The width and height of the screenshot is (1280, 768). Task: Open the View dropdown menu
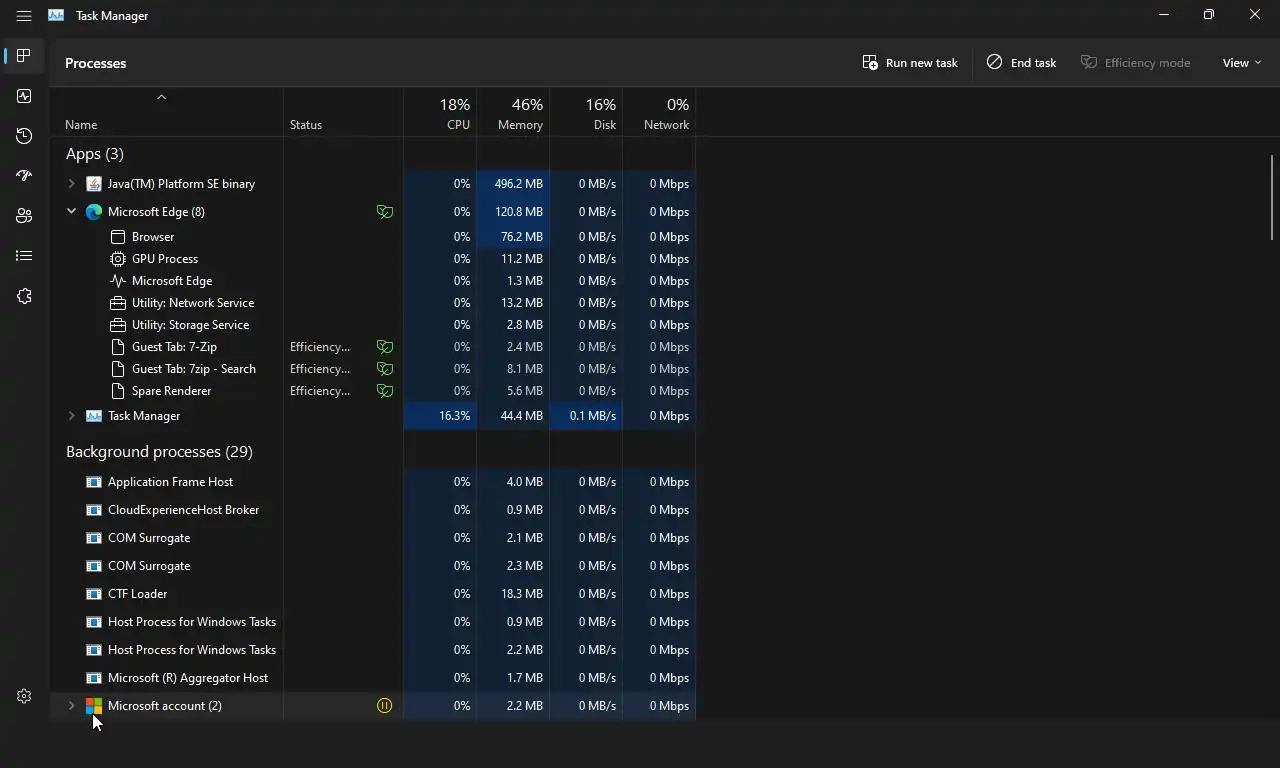[1242, 63]
